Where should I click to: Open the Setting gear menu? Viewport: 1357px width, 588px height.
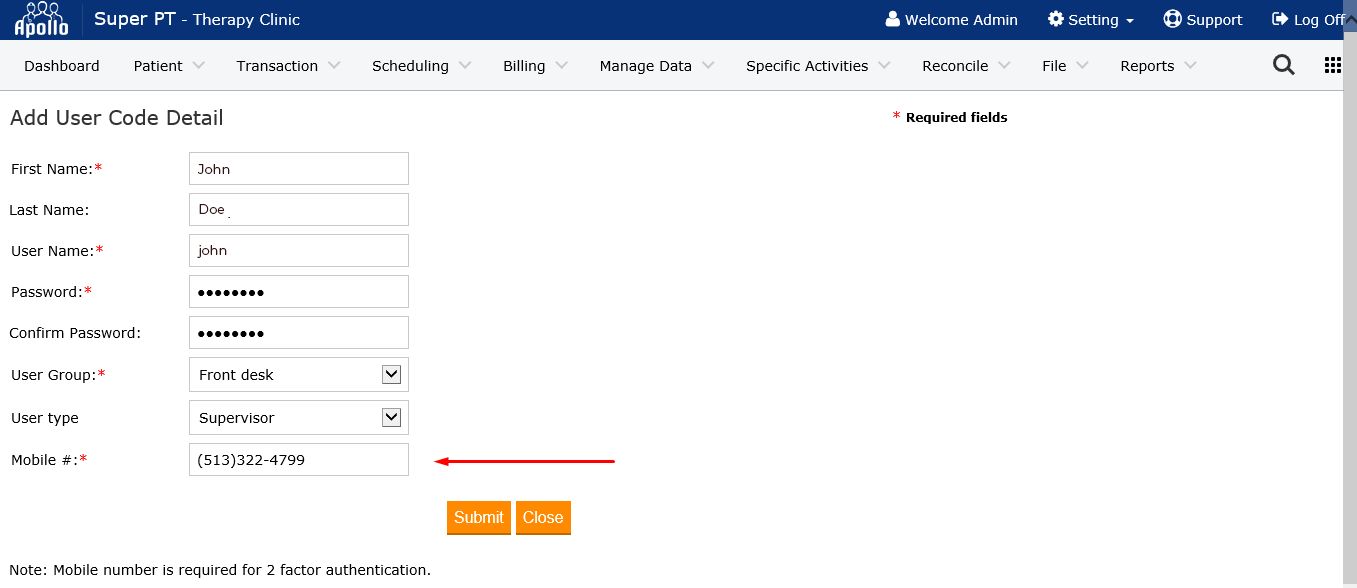click(x=1090, y=20)
